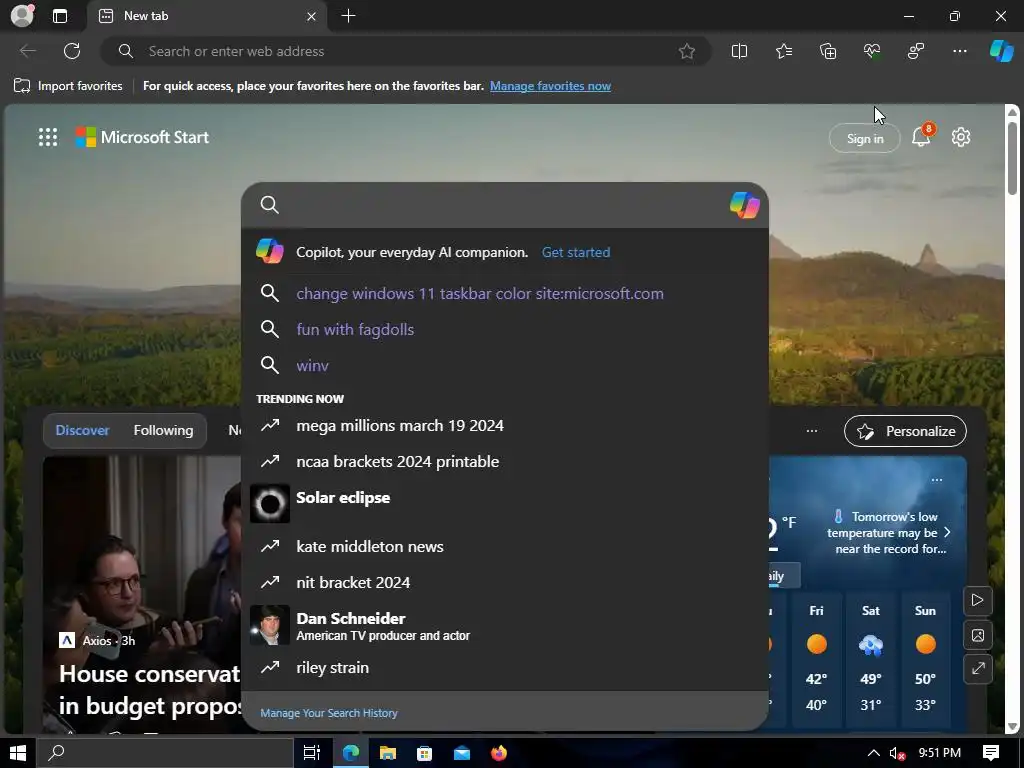Launch Firefox from taskbar
The width and height of the screenshot is (1024, 768).
tap(499, 753)
